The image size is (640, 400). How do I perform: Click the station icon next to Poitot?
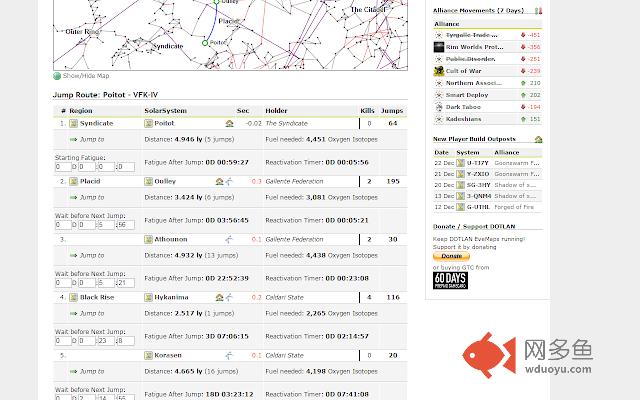[230, 123]
